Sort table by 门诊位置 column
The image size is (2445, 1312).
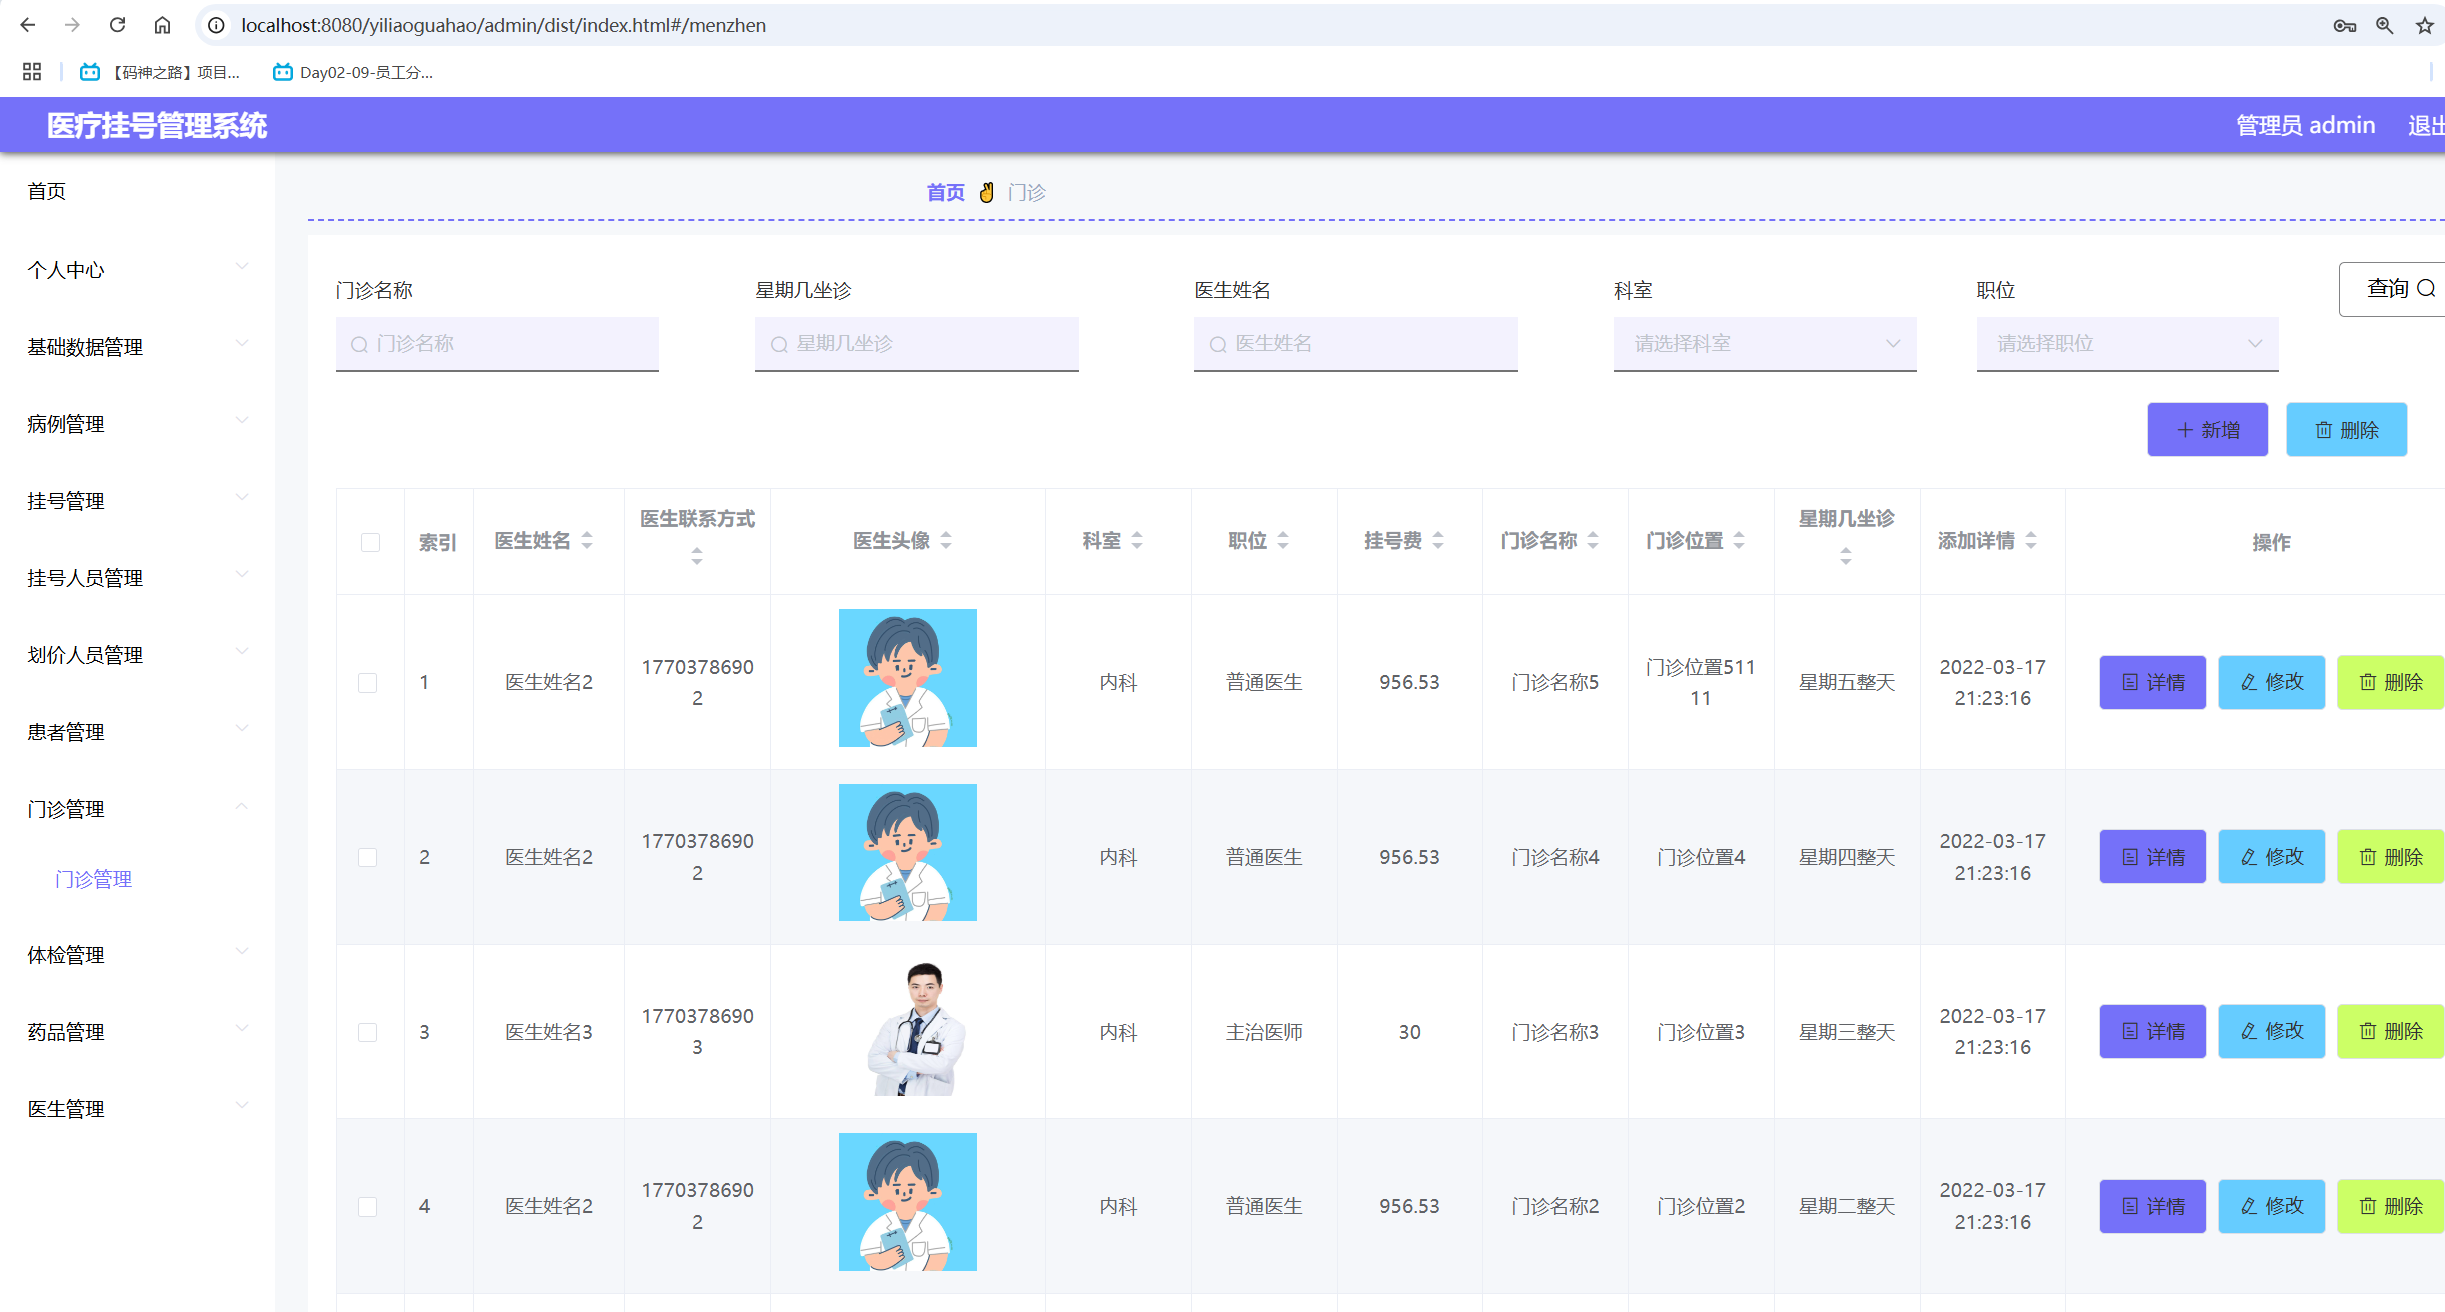pyautogui.click(x=1739, y=541)
